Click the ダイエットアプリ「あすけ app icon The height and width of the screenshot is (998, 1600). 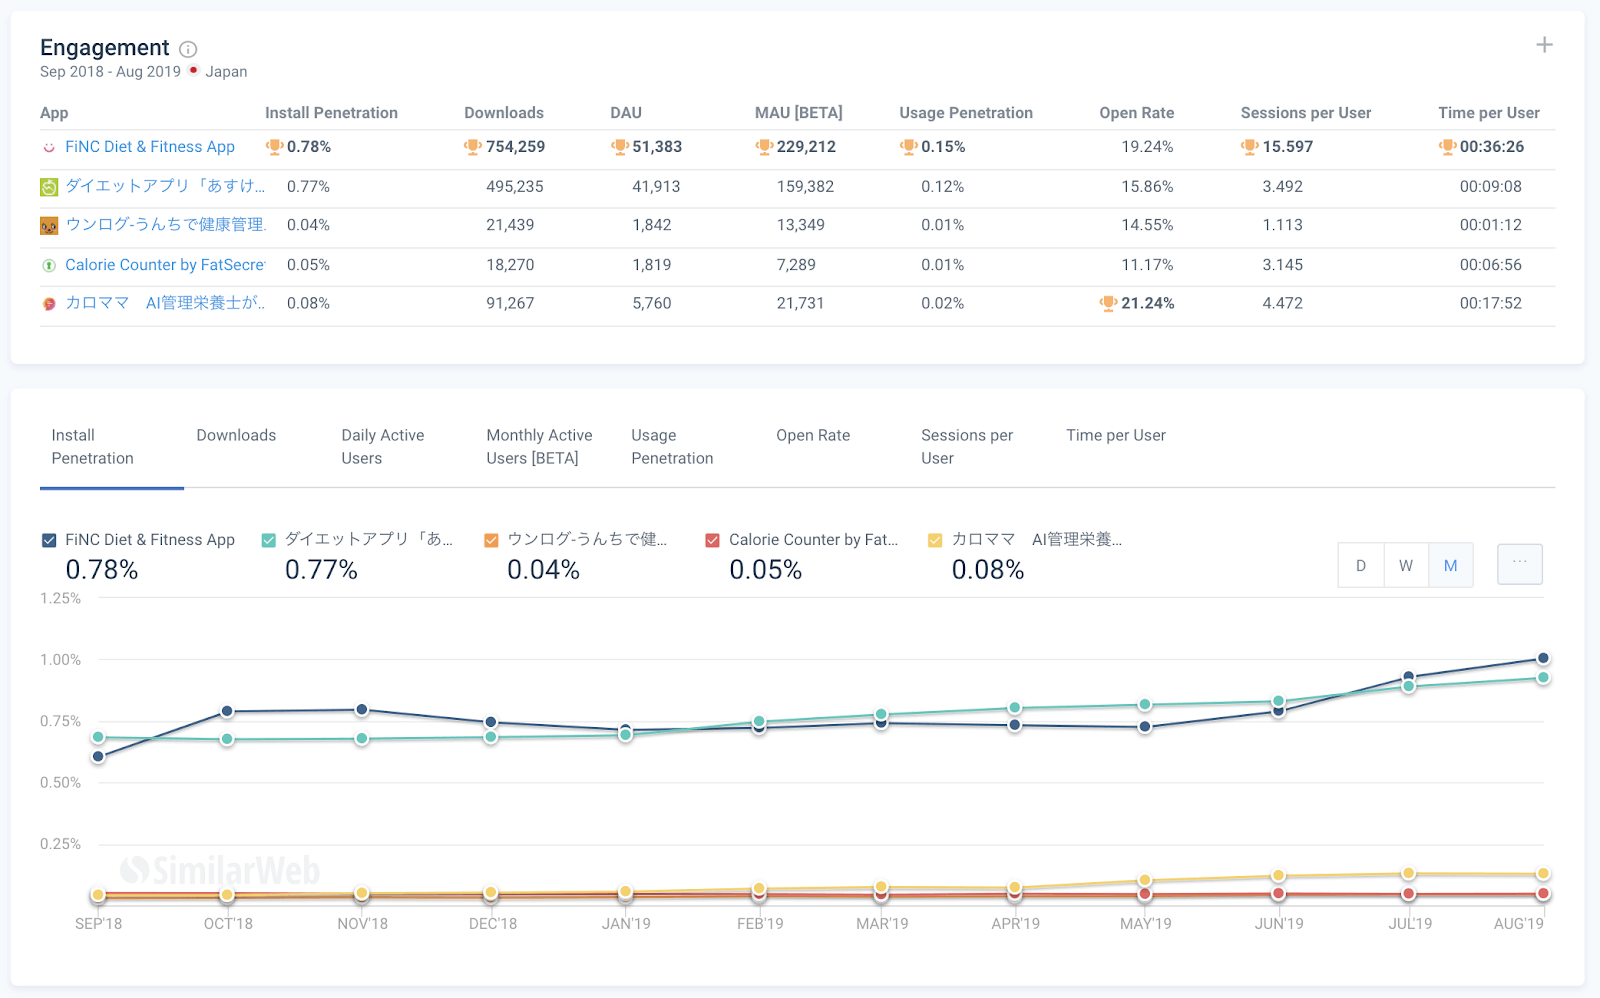tap(49, 187)
